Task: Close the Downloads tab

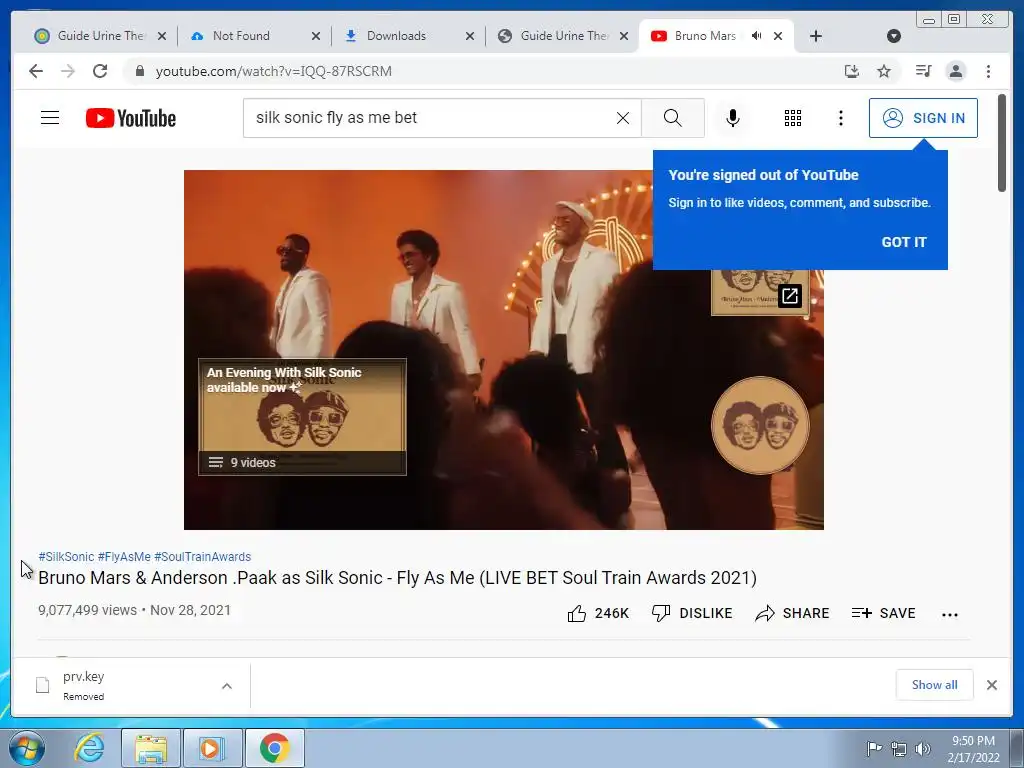Action: point(470,36)
